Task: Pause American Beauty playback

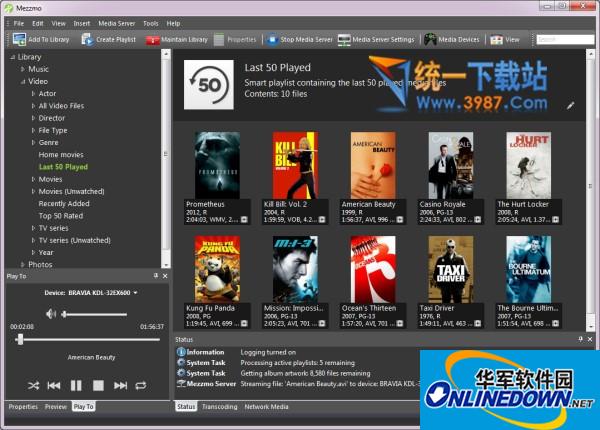Action: tap(76, 386)
